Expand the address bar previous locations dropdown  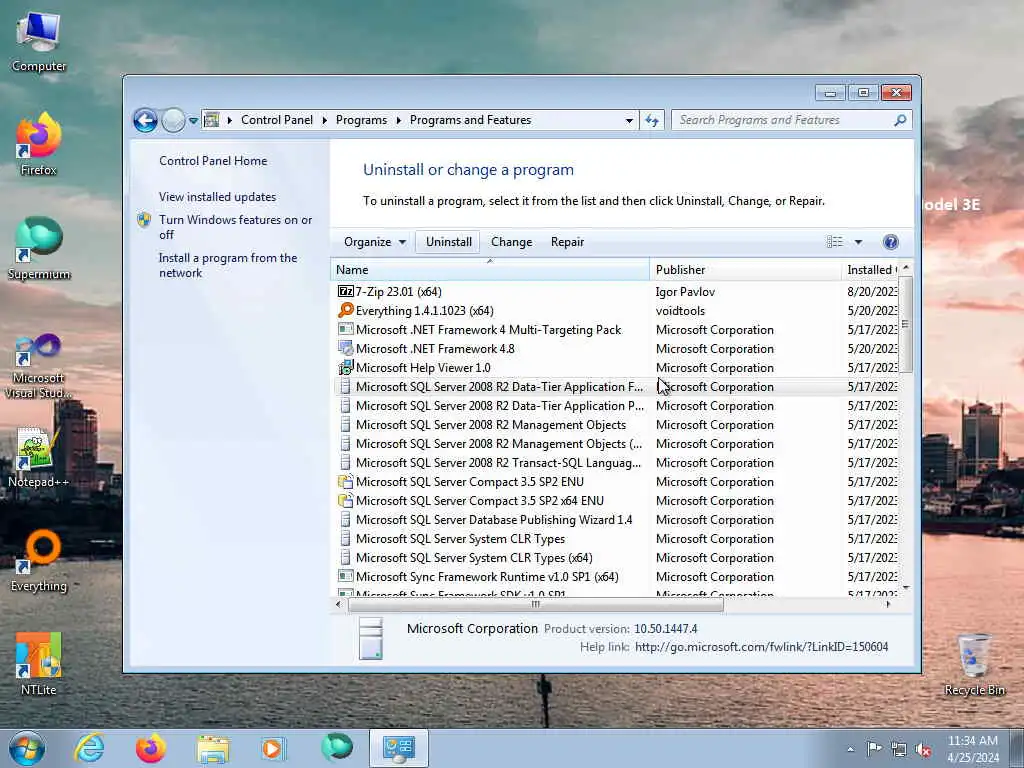coord(629,121)
